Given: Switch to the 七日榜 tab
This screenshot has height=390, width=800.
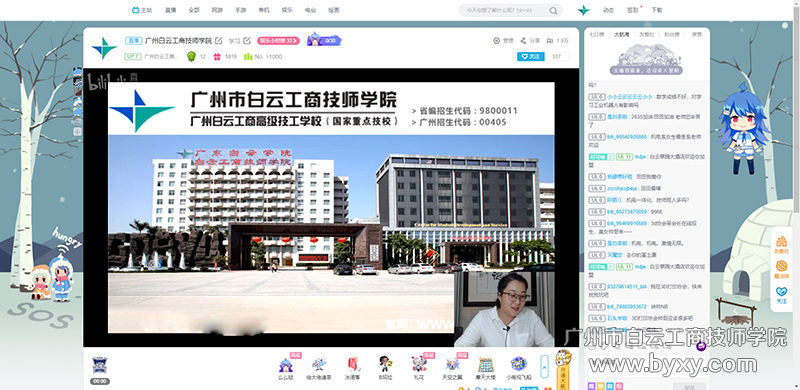Looking at the screenshot, I should (596, 35).
